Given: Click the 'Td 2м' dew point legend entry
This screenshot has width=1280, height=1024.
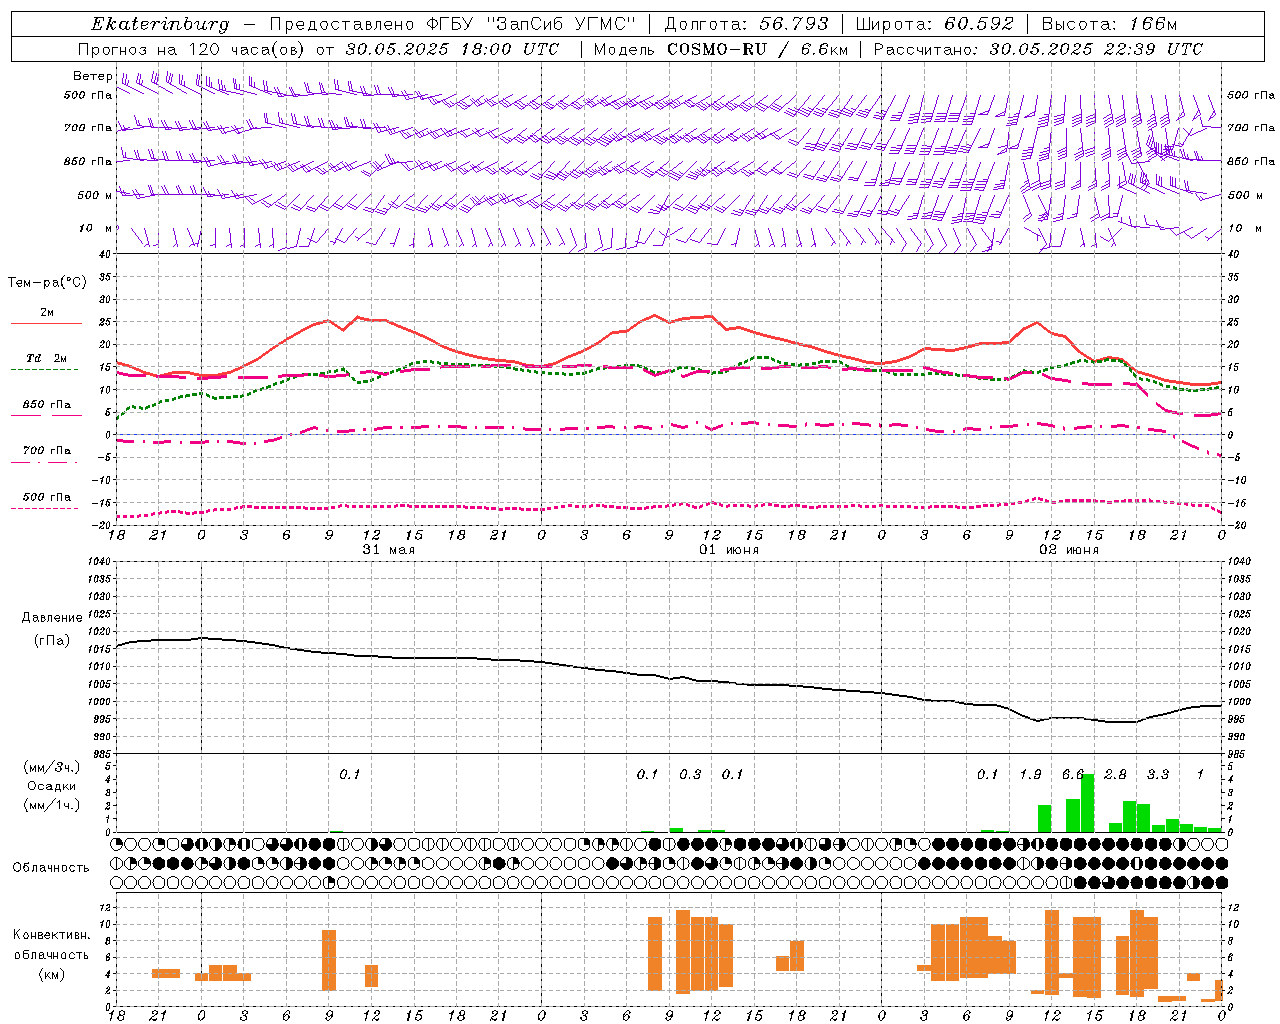Looking at the screenshot, I should click(x=46, y=358).
